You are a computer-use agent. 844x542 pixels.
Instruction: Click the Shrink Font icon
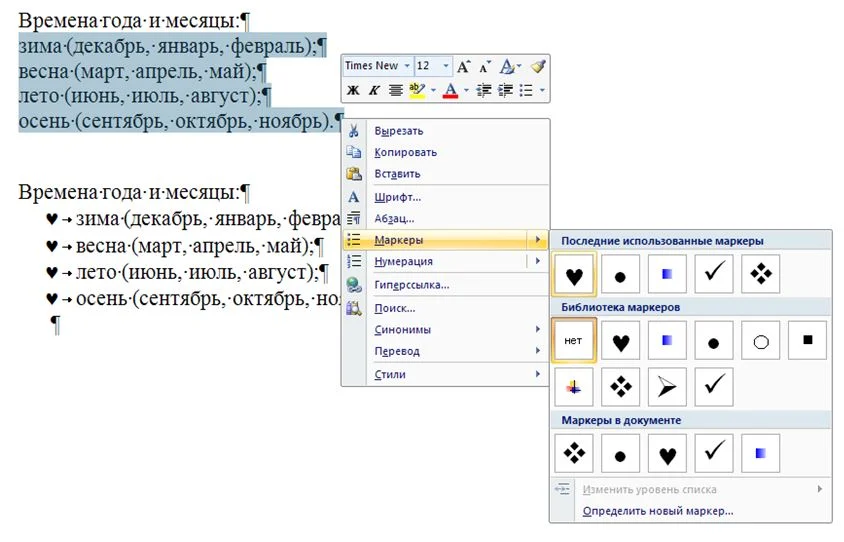coord(485,66)
